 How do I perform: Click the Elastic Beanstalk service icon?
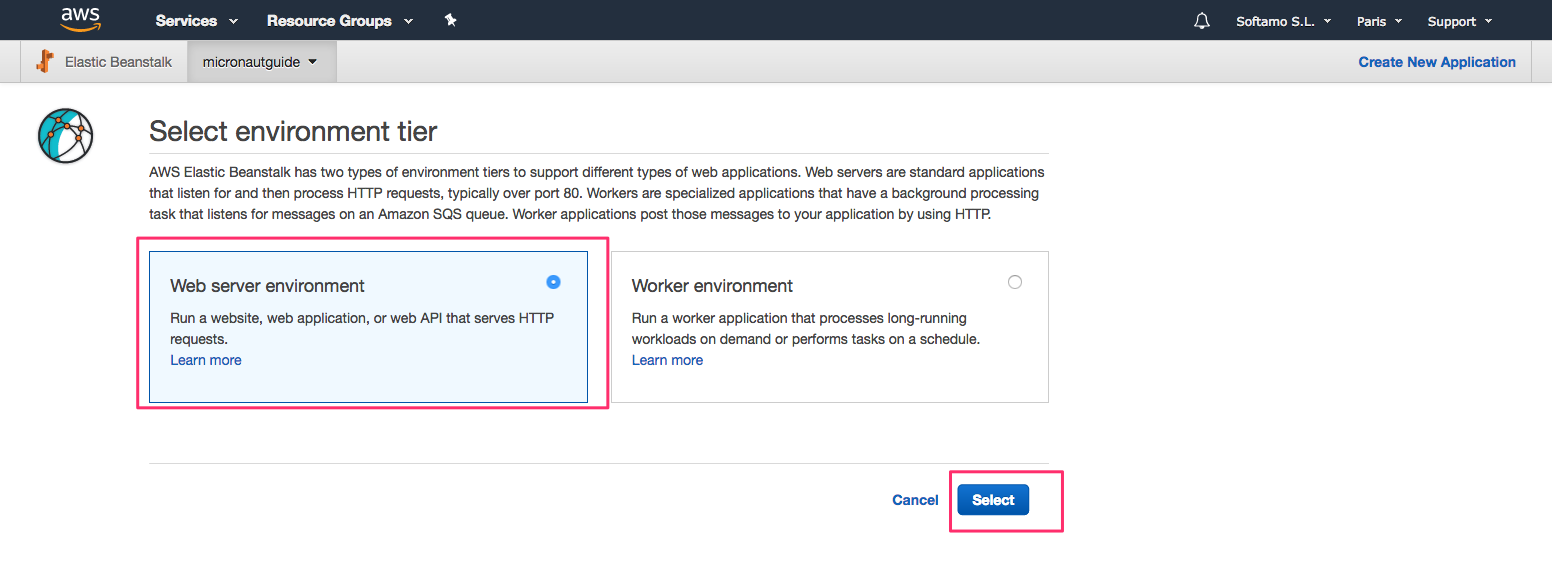click(x=44, y=62)
